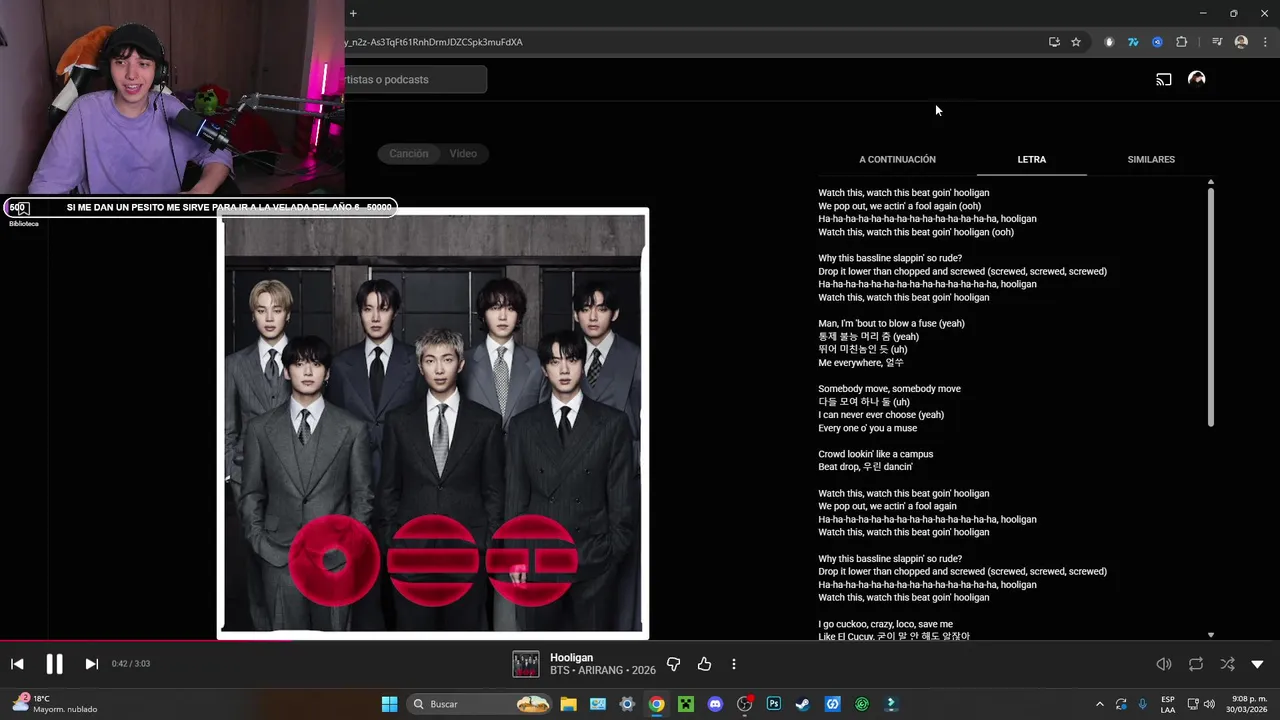Image resolution: width=1280 pixels, height=720 pixels.
Task: Click the playback time 0:42 / 3:03
Action: pyautogui.click(x=131, y=664)
